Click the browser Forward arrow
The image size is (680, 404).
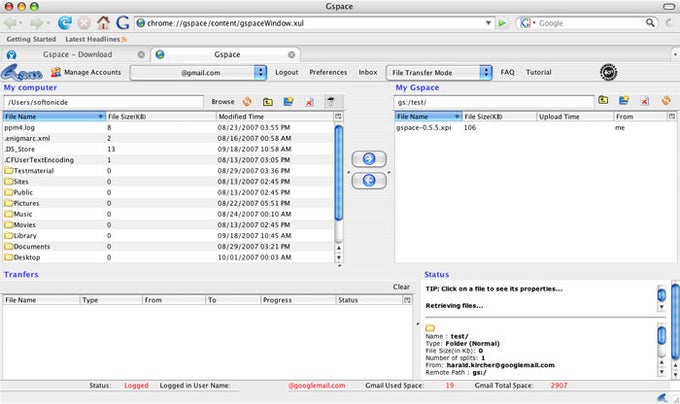tap(36, 23)
